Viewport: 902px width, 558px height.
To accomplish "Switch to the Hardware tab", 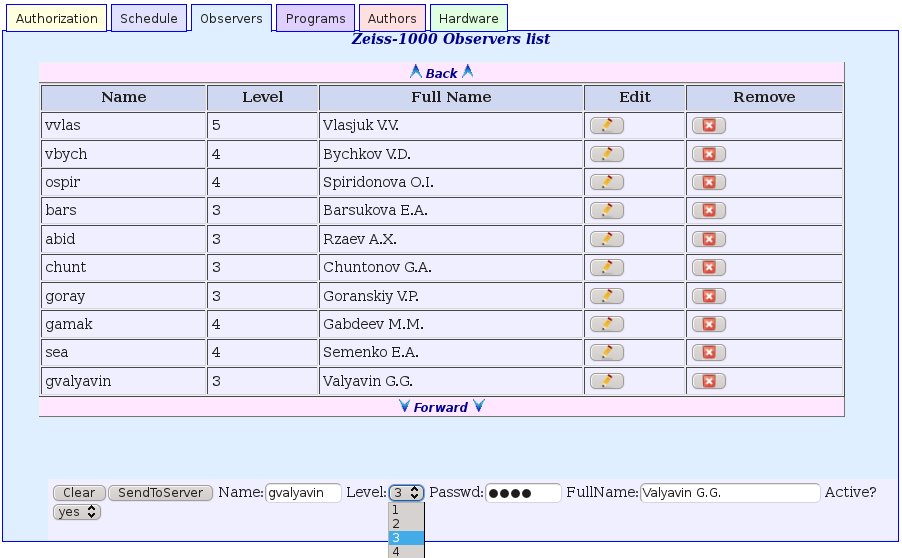I will [x=468, y=18].
